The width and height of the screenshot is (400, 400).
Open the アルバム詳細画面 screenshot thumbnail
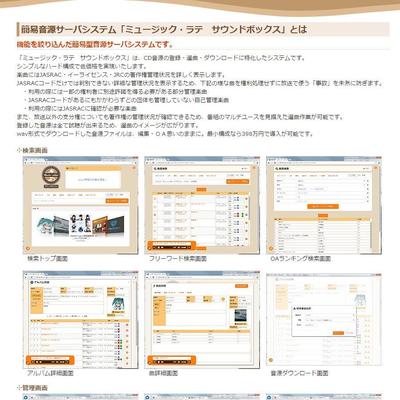tap(80, 319)
